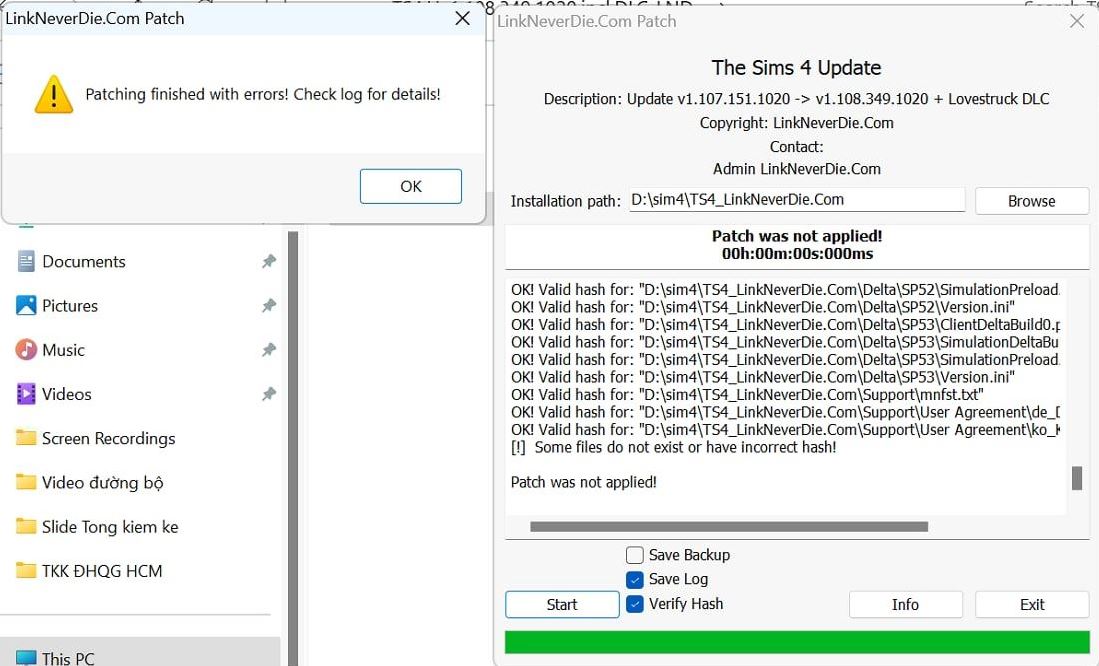Click OK on the patching error dialog
The width and height of the screenshot is (1099, 666).
(410, 186)
